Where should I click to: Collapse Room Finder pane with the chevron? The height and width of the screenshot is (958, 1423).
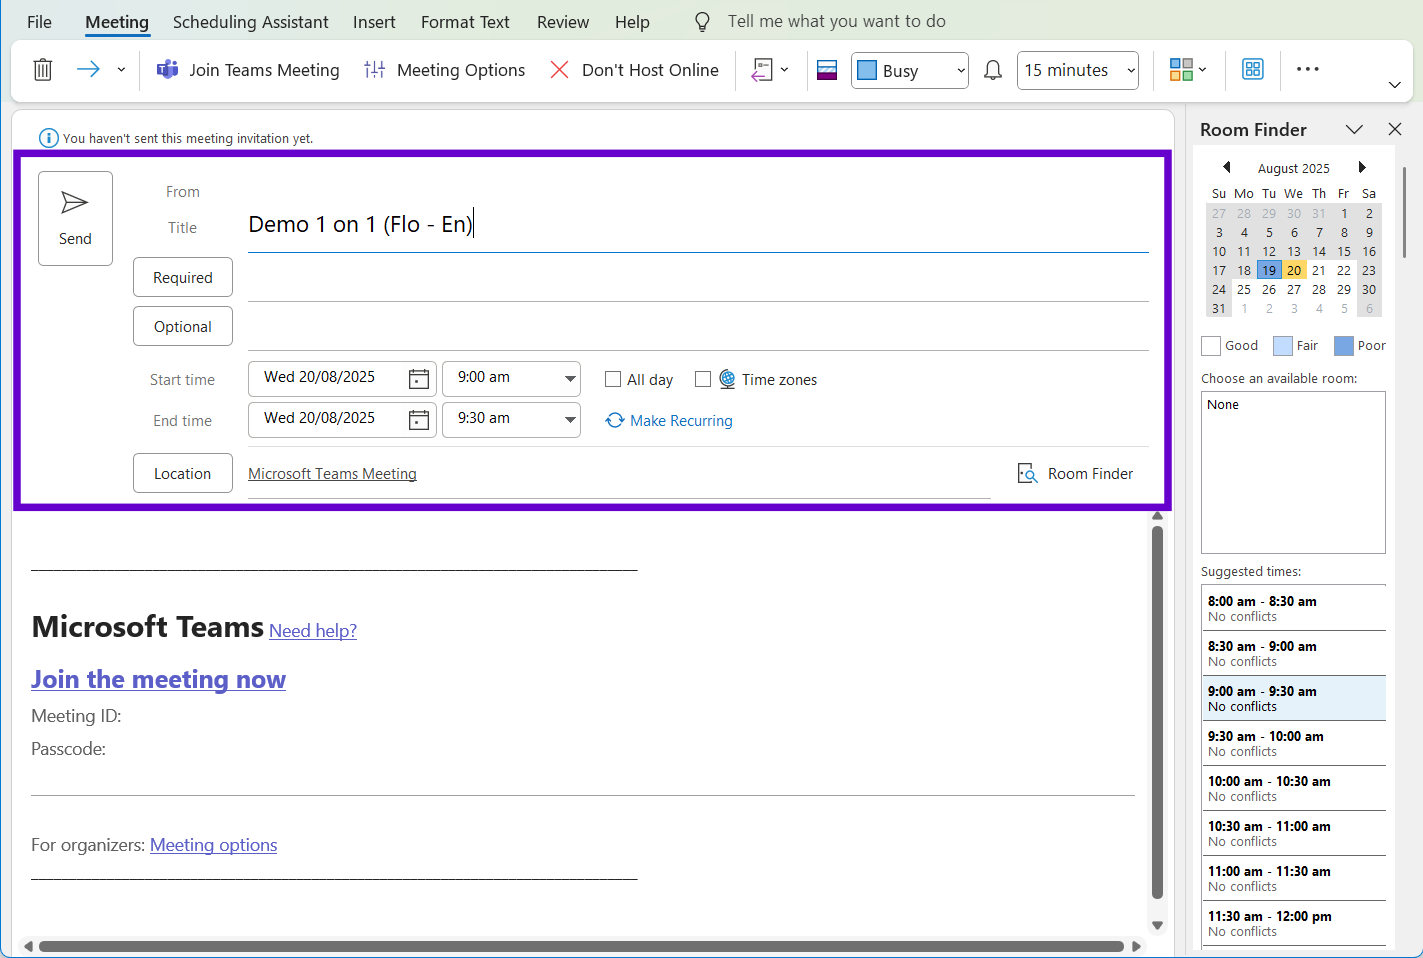point(1354,129)
